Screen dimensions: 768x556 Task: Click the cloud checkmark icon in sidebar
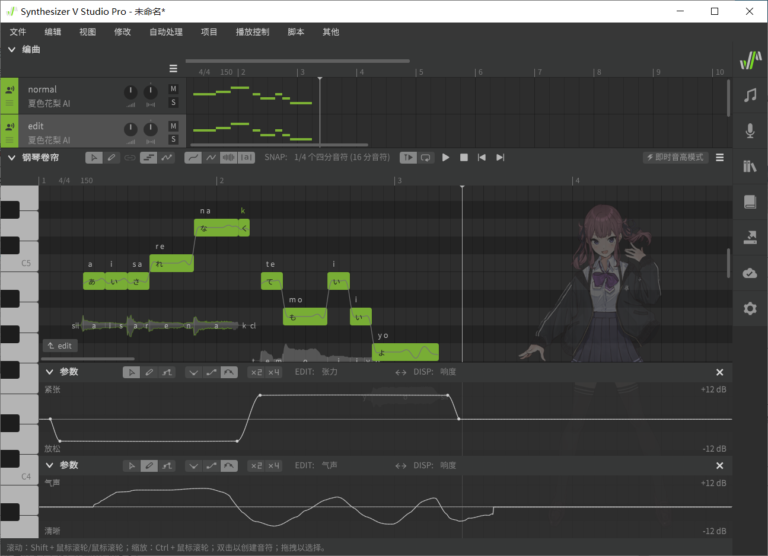[750, 272]
